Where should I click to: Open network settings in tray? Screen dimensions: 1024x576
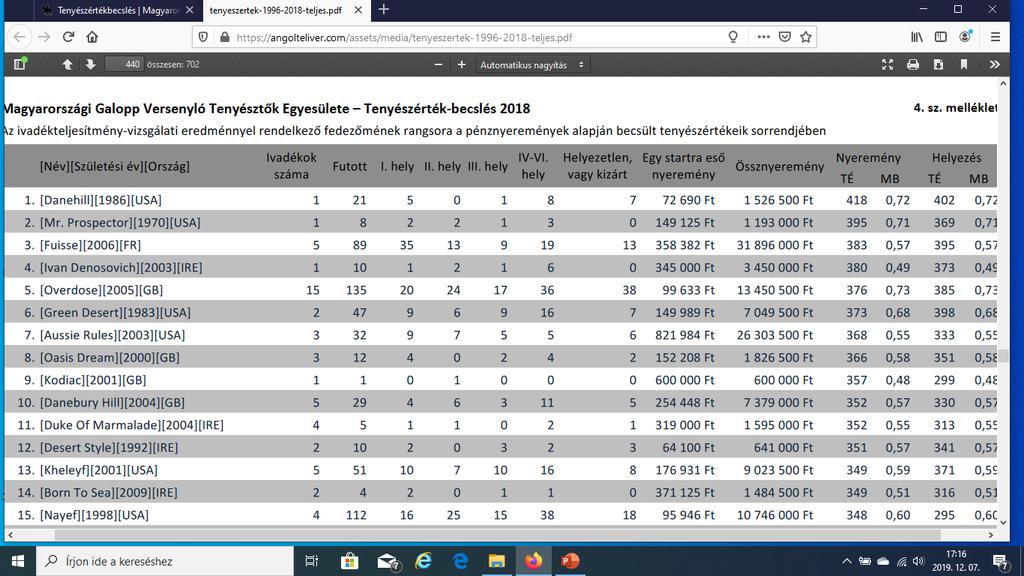point(901,561)
